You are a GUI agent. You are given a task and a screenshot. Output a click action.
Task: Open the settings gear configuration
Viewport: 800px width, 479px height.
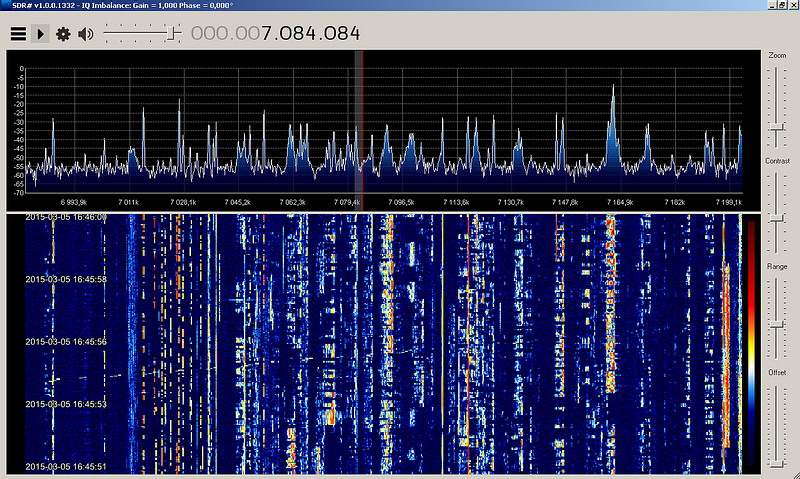pos(63,34)
